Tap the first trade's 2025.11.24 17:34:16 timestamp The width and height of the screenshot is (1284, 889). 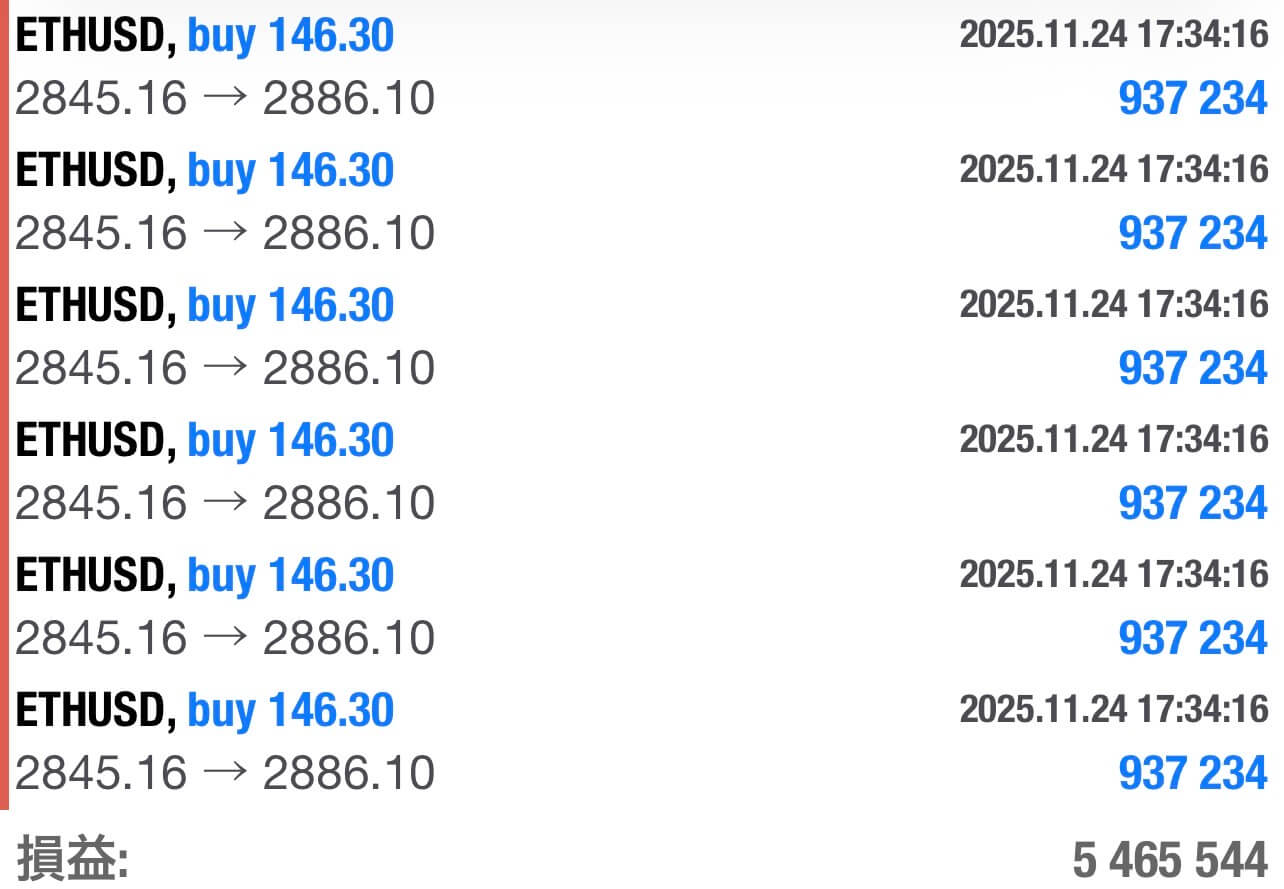click(1113, 36)
